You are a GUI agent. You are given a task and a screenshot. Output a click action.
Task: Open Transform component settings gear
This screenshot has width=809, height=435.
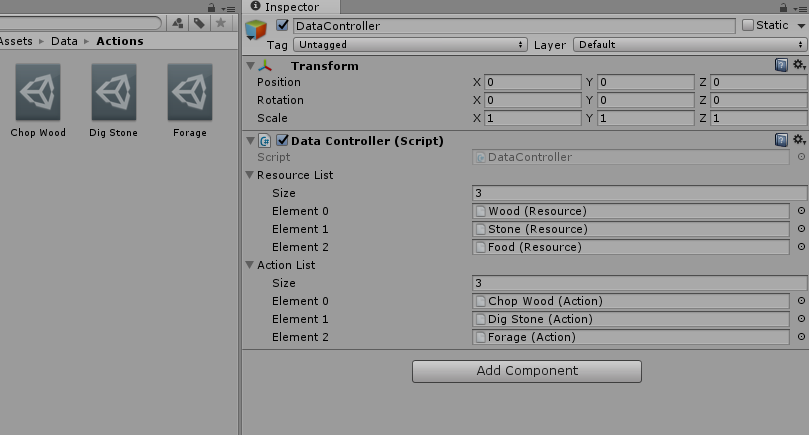(799, 65)
